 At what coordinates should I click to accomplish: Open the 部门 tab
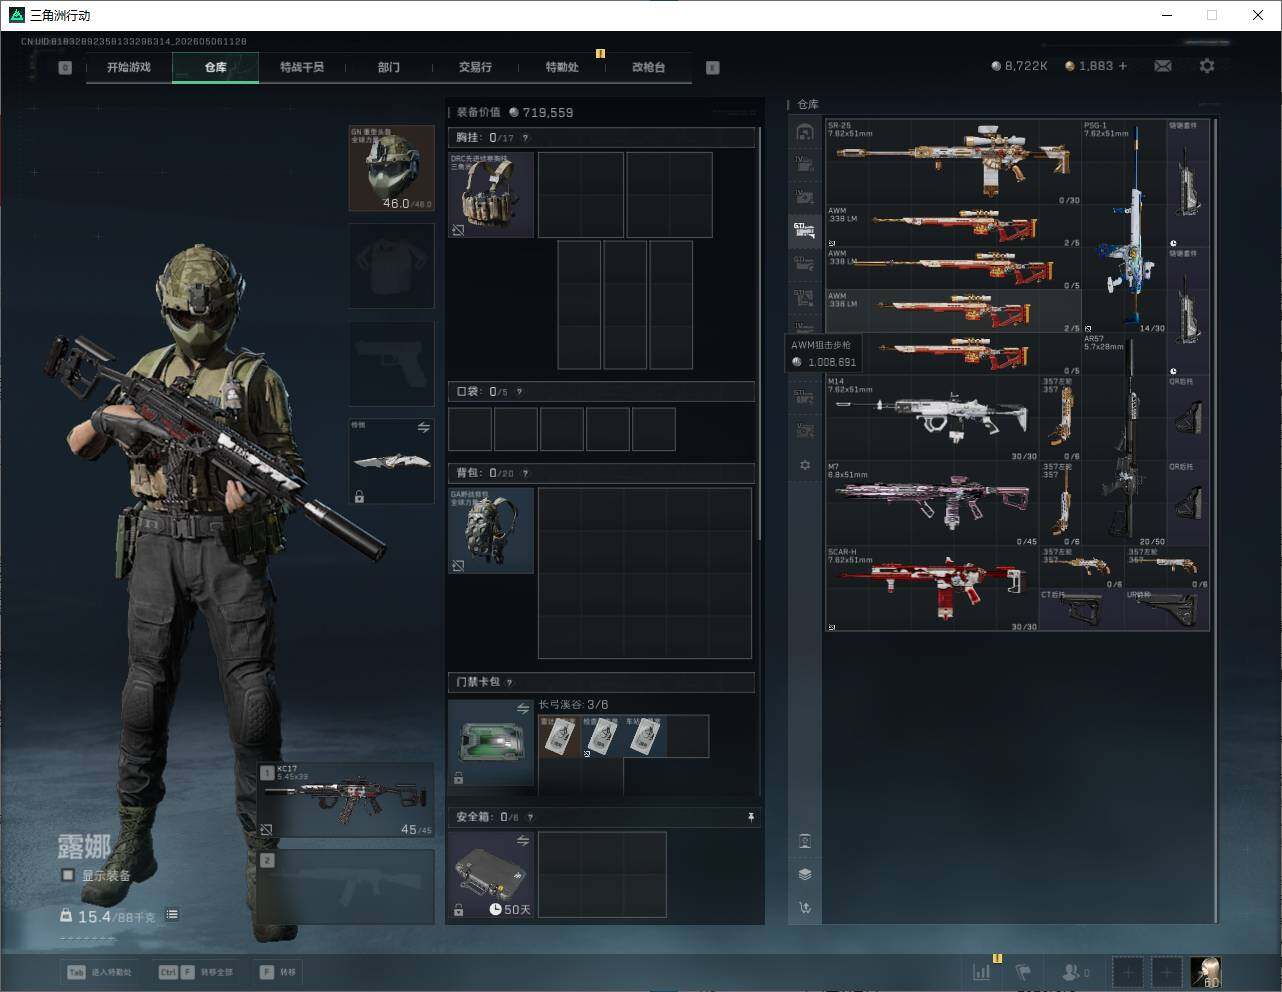[389, 67]
